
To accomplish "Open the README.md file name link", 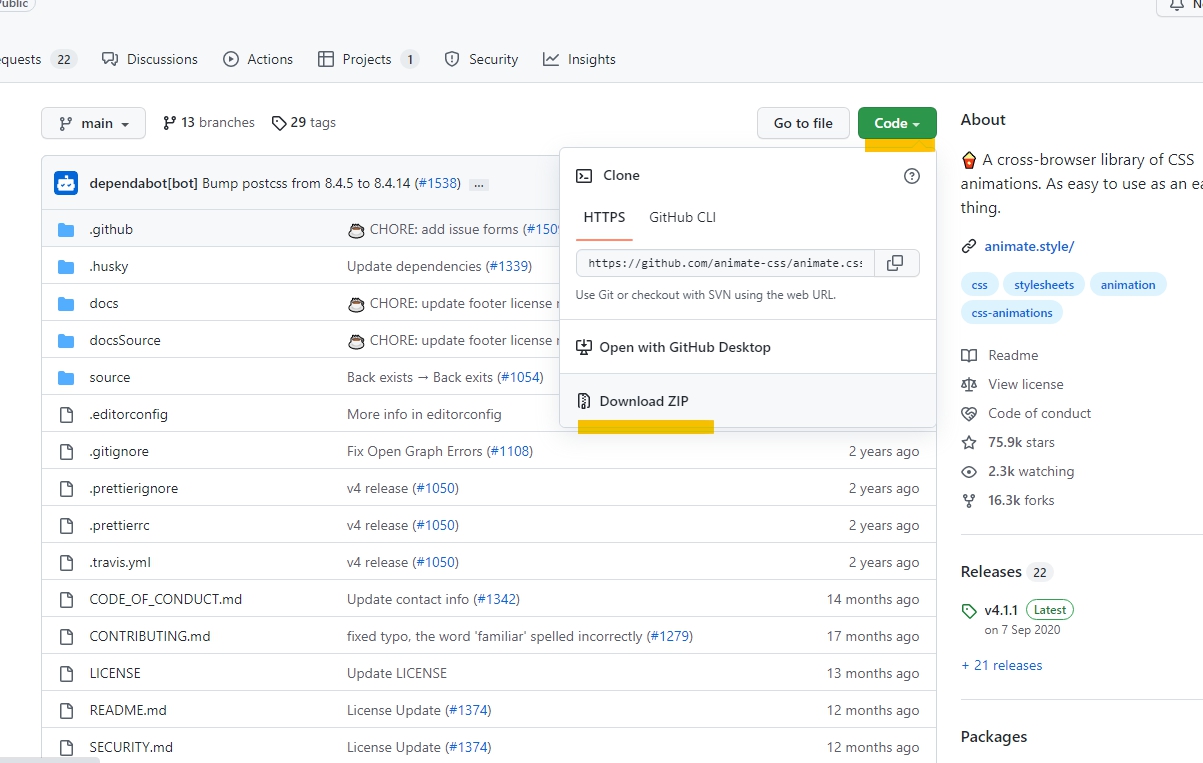I will (x=128, y=710).
